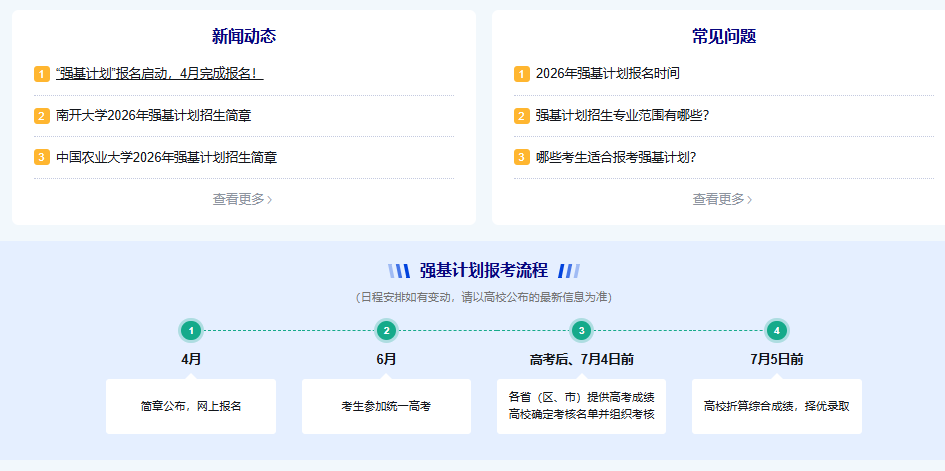Open 强基计划招生专业范围有哪些 question

click(x=622, y=116)
